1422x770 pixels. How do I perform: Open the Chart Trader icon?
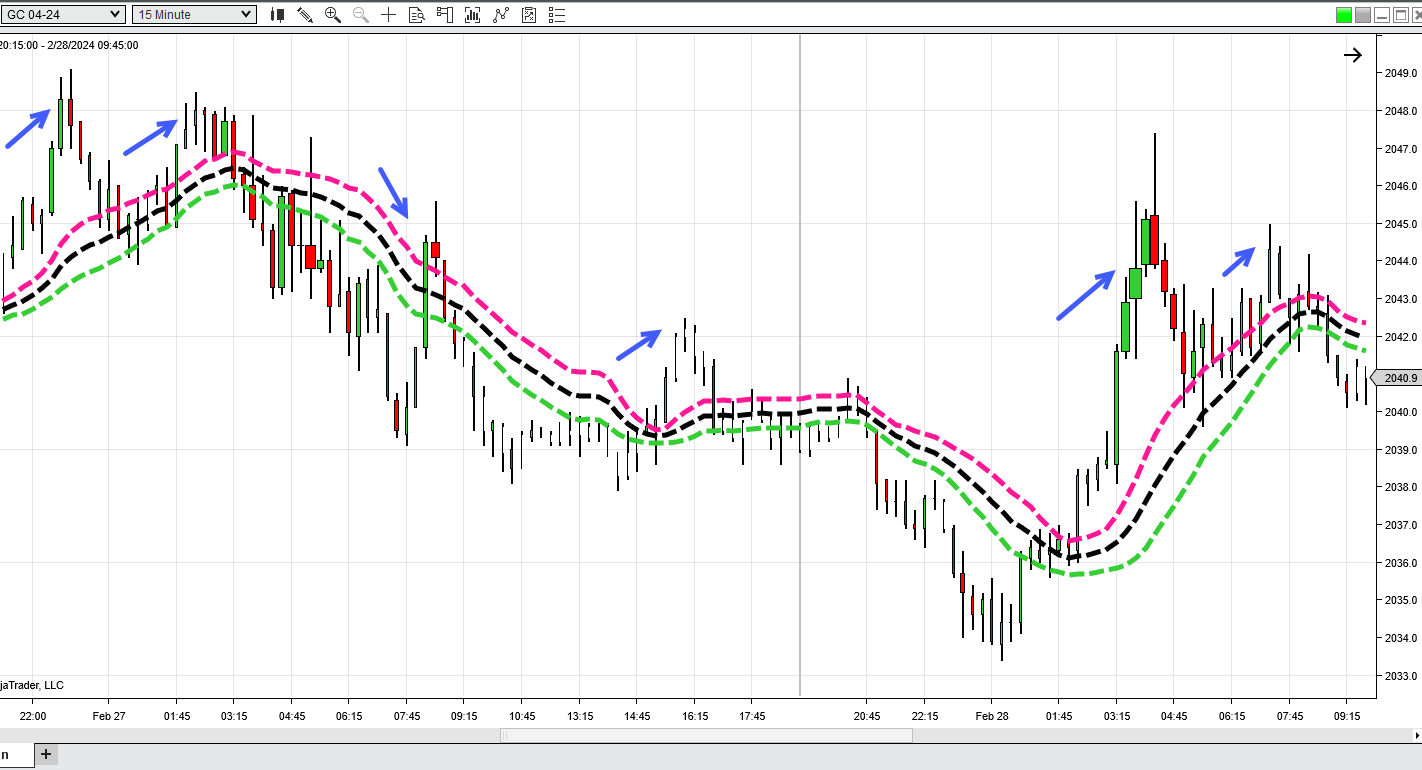pyautogui.click(x=445, y=15)
